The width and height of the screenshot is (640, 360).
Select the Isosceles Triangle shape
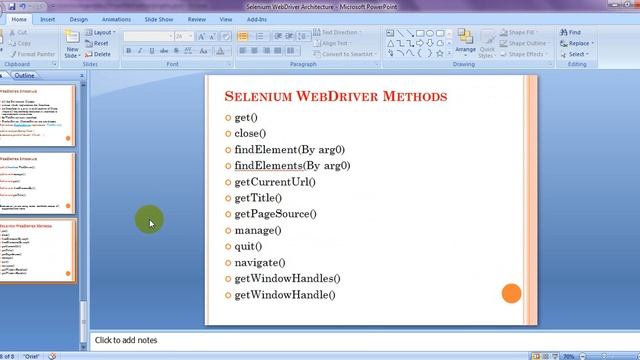click(x=390, y=43)
